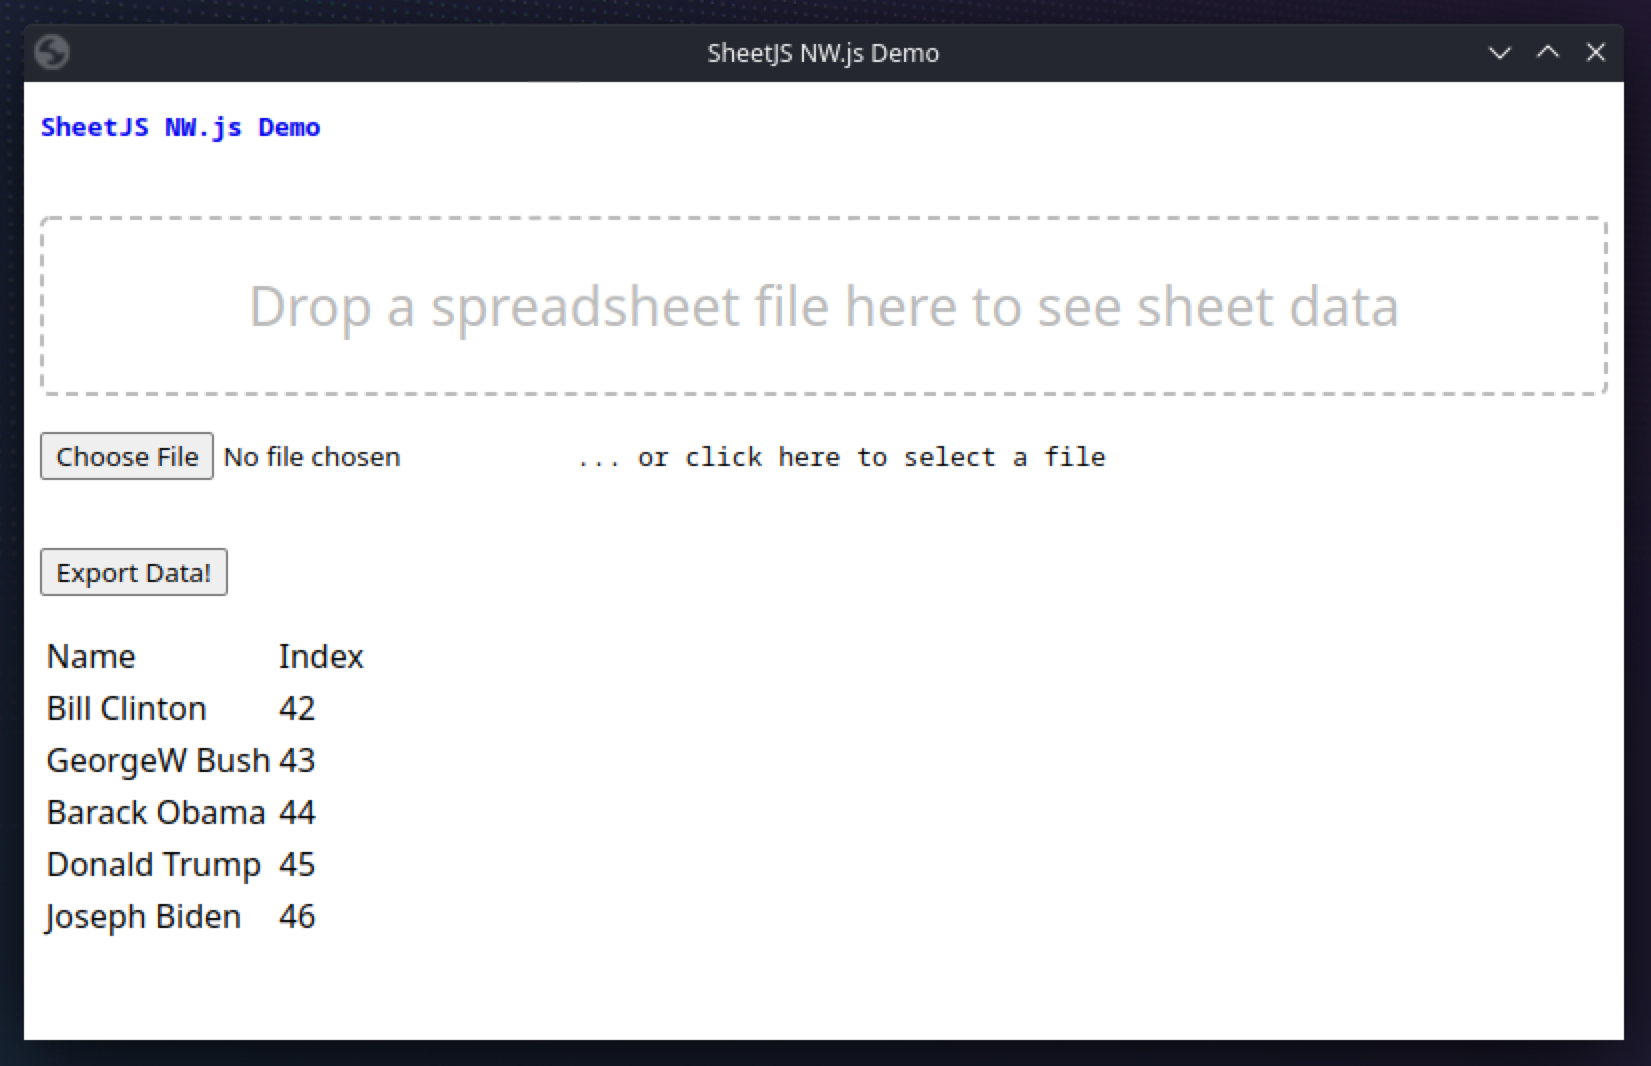
Task: Select the Joseph Biden table row
Action: (x=143, y=916)
